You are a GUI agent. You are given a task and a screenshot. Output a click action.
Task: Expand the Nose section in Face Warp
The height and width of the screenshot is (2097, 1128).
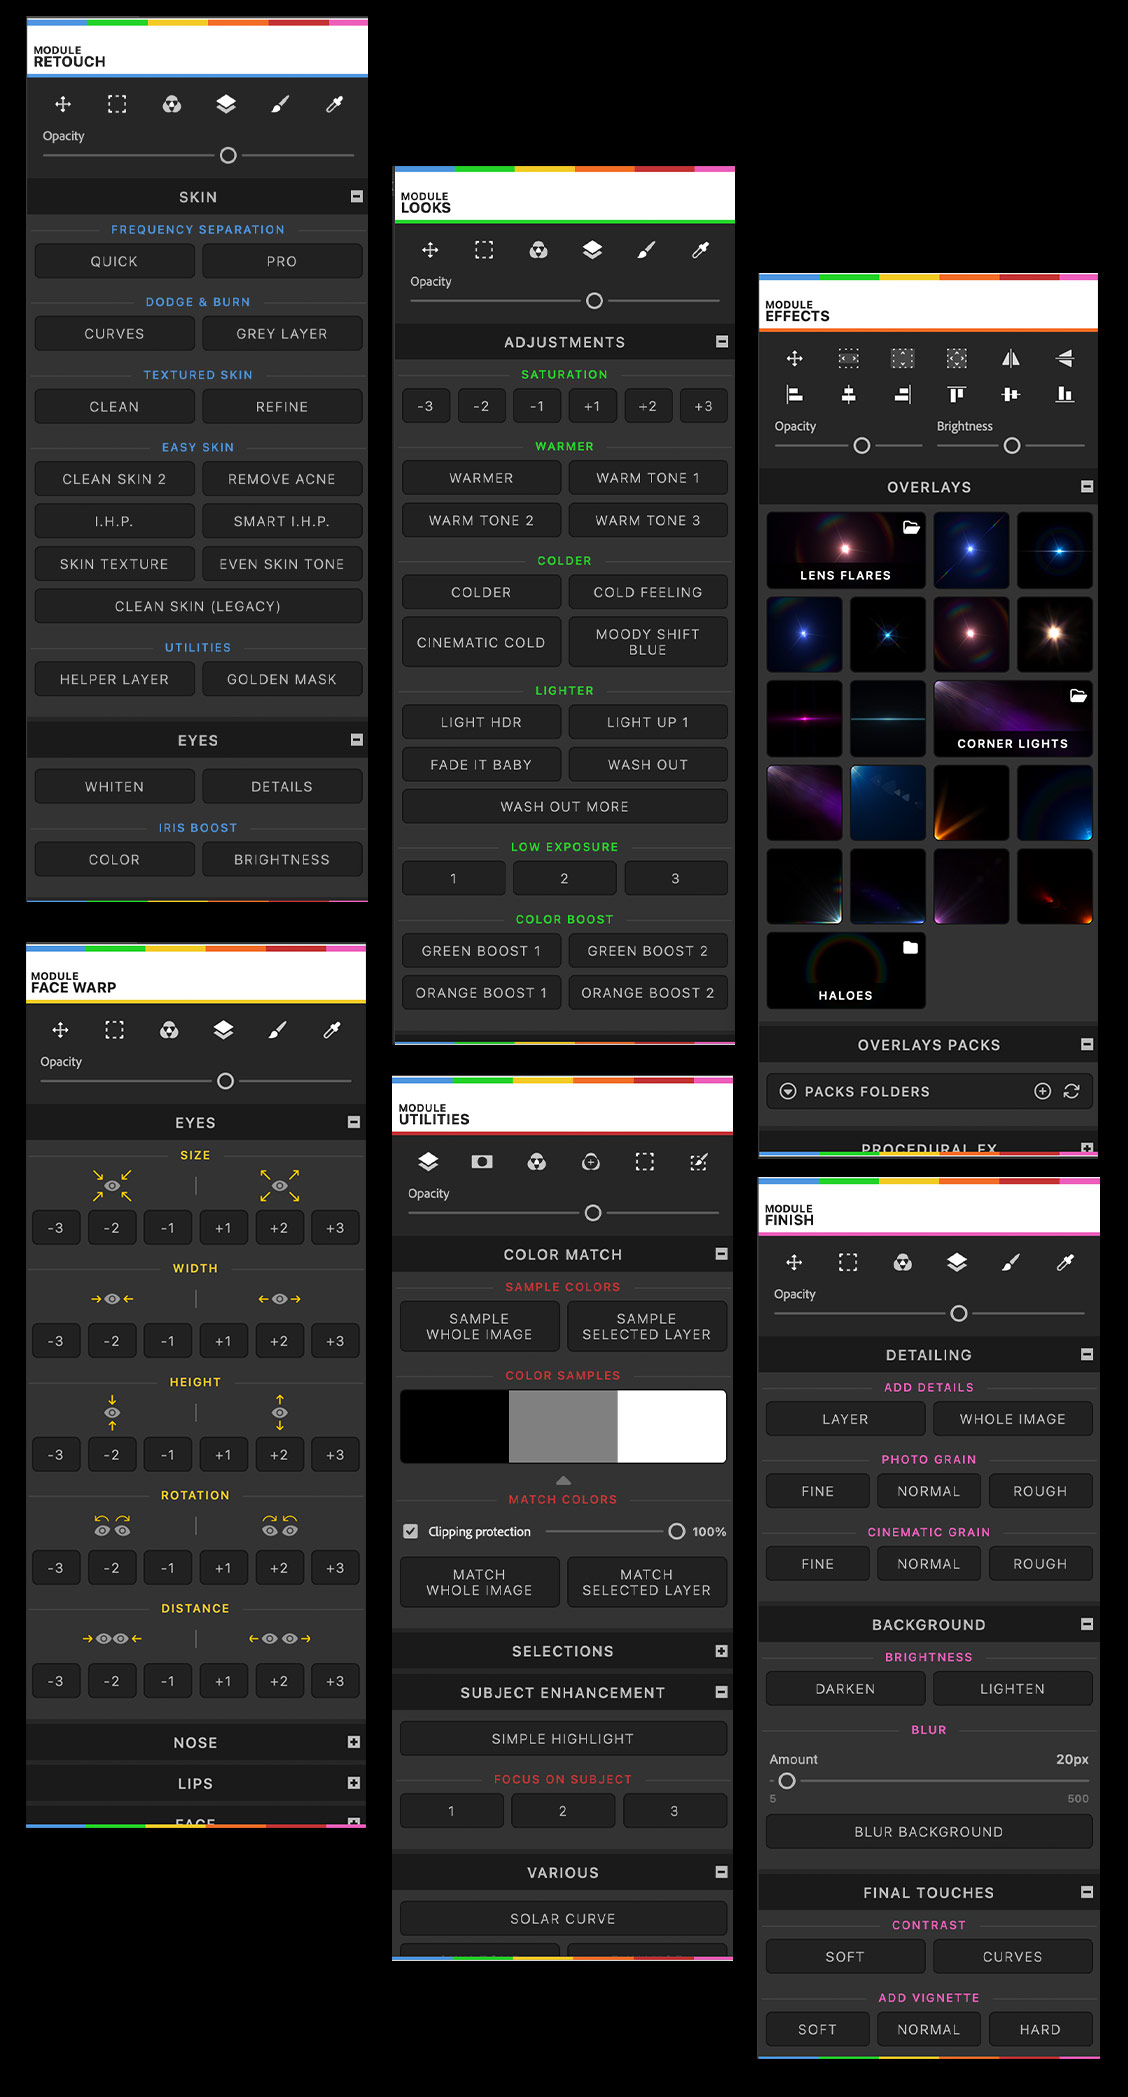[353, 1742]
